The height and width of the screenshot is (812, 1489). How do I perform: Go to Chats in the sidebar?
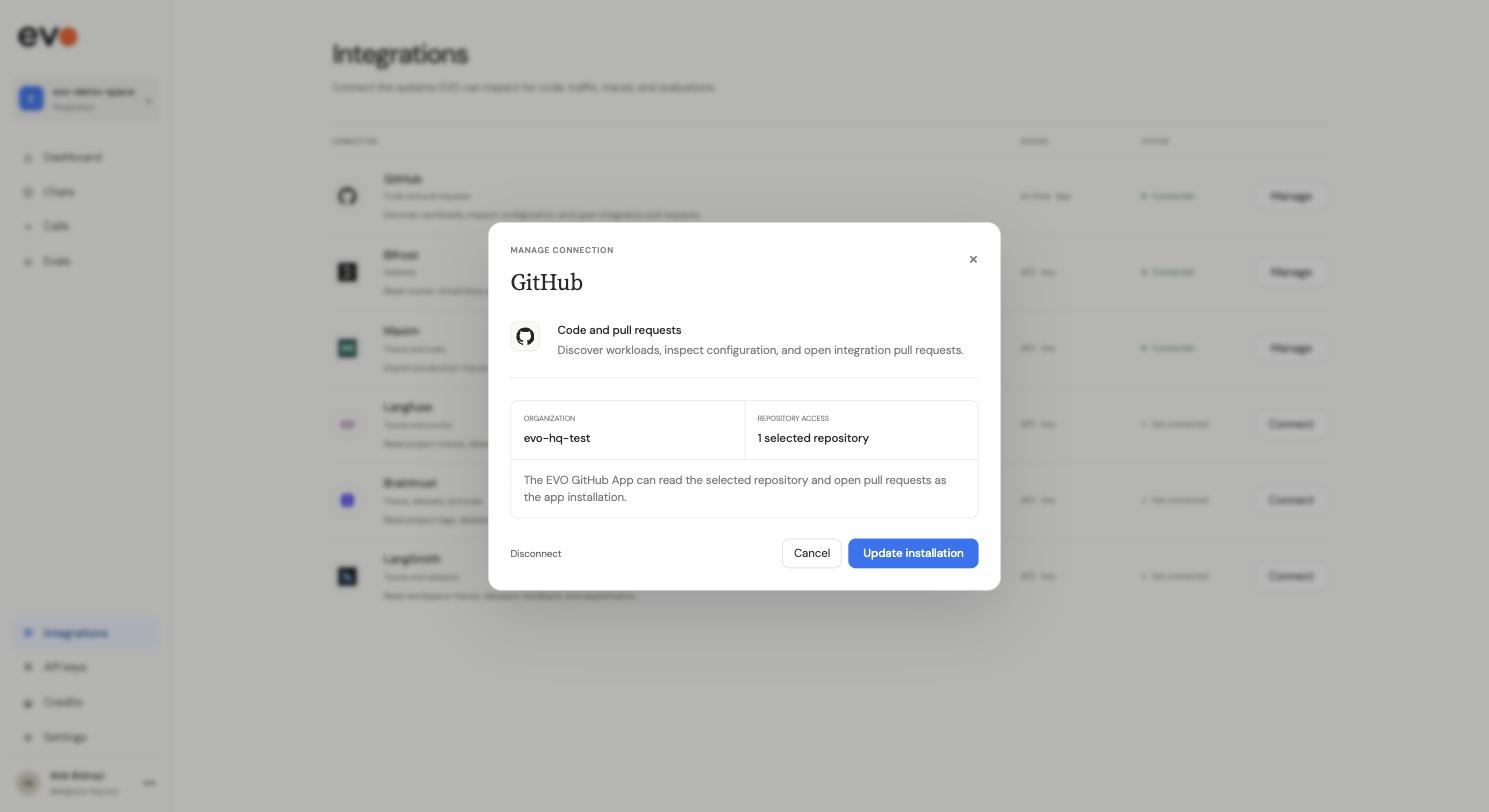point(86,192)
